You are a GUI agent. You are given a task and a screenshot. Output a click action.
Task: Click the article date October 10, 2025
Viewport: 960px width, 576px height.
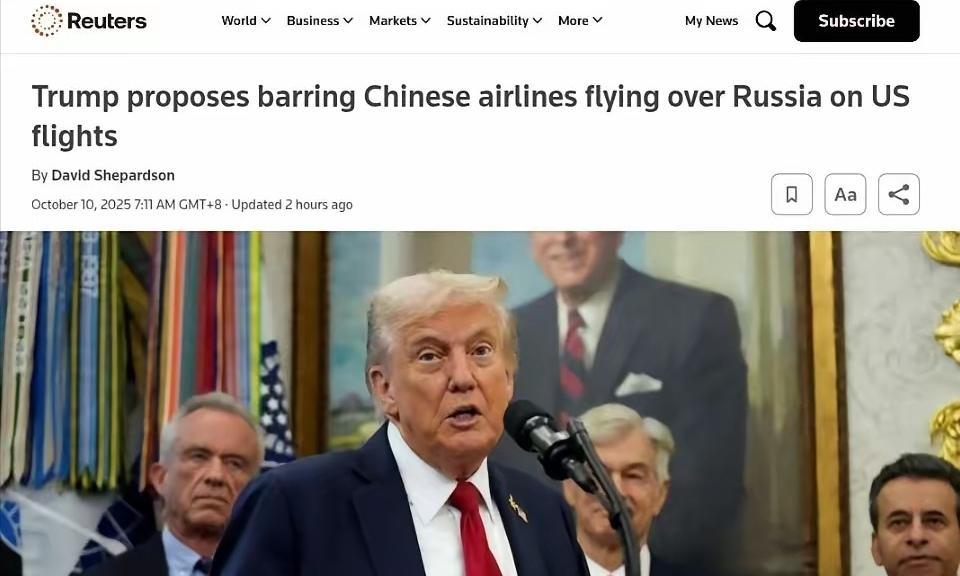(81, 204)
